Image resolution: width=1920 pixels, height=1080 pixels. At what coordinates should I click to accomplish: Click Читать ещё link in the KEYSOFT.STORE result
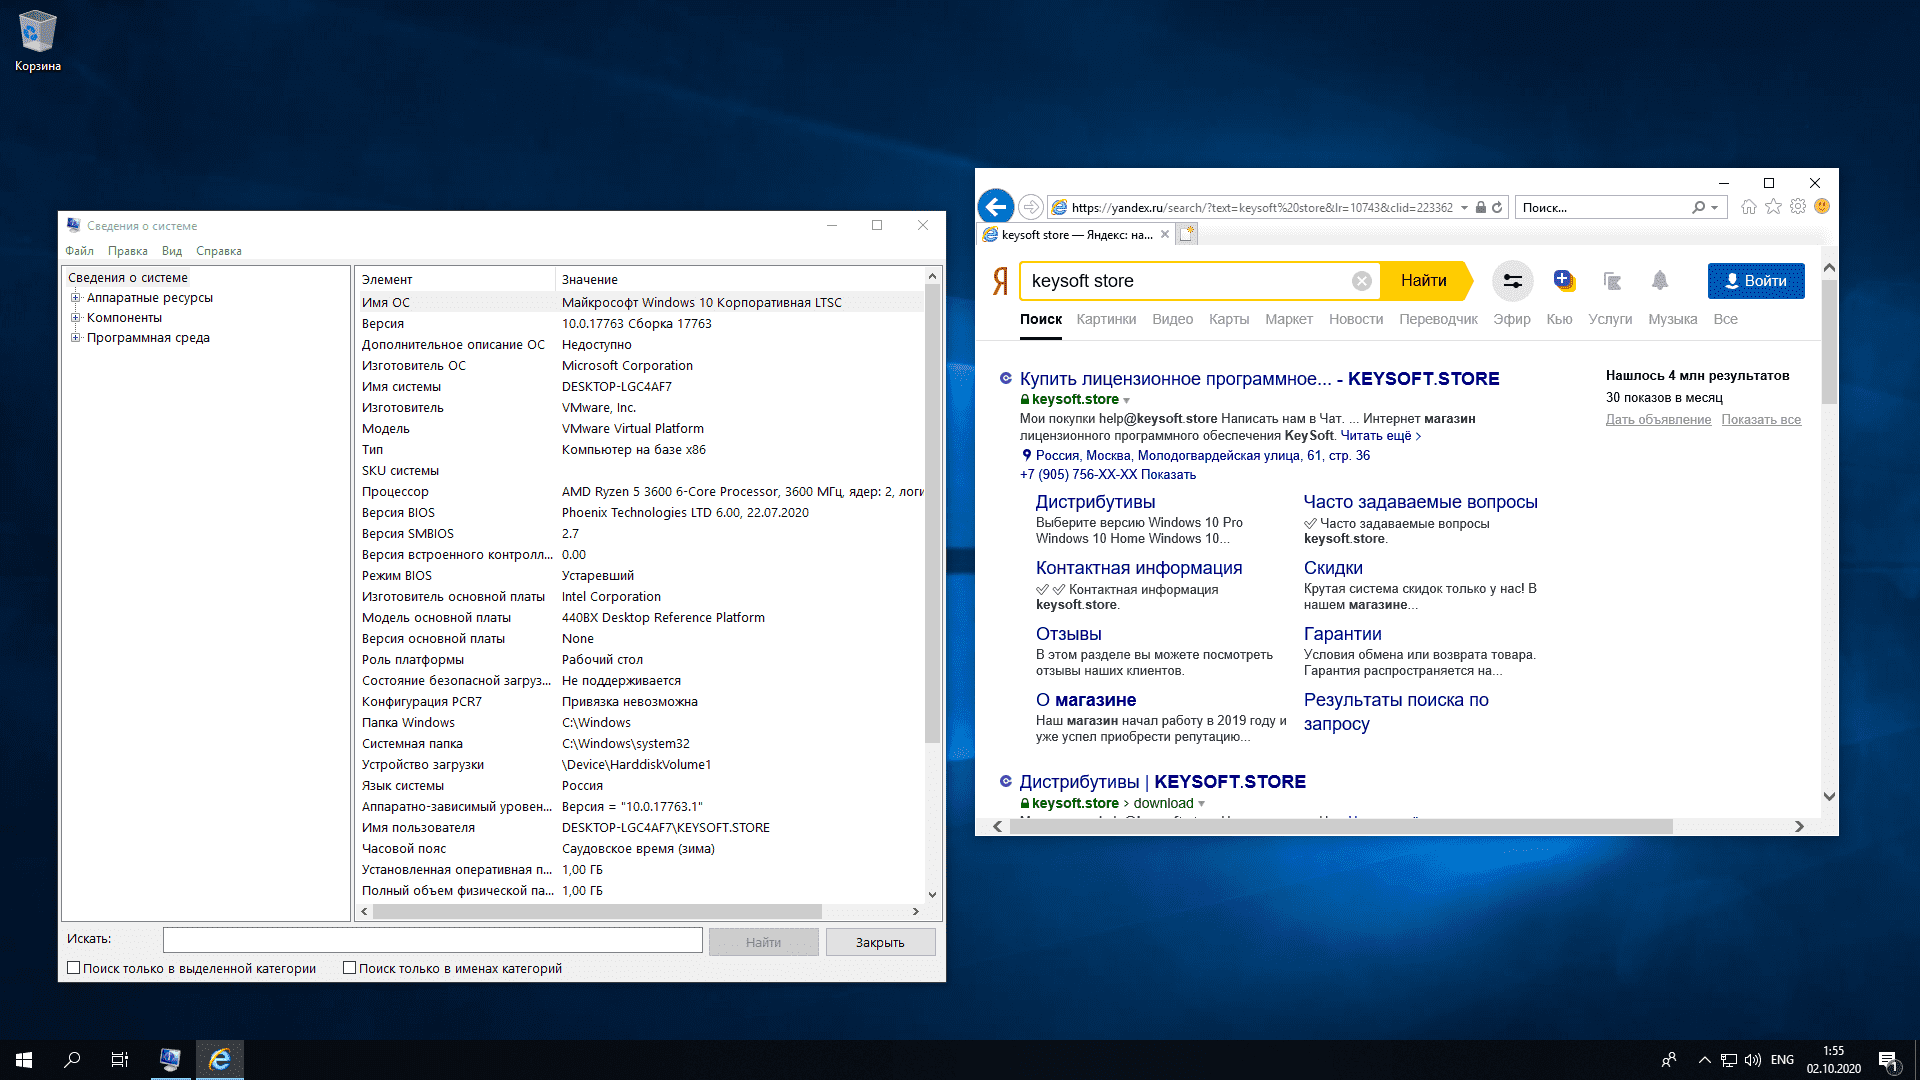tap(1380, 436)
